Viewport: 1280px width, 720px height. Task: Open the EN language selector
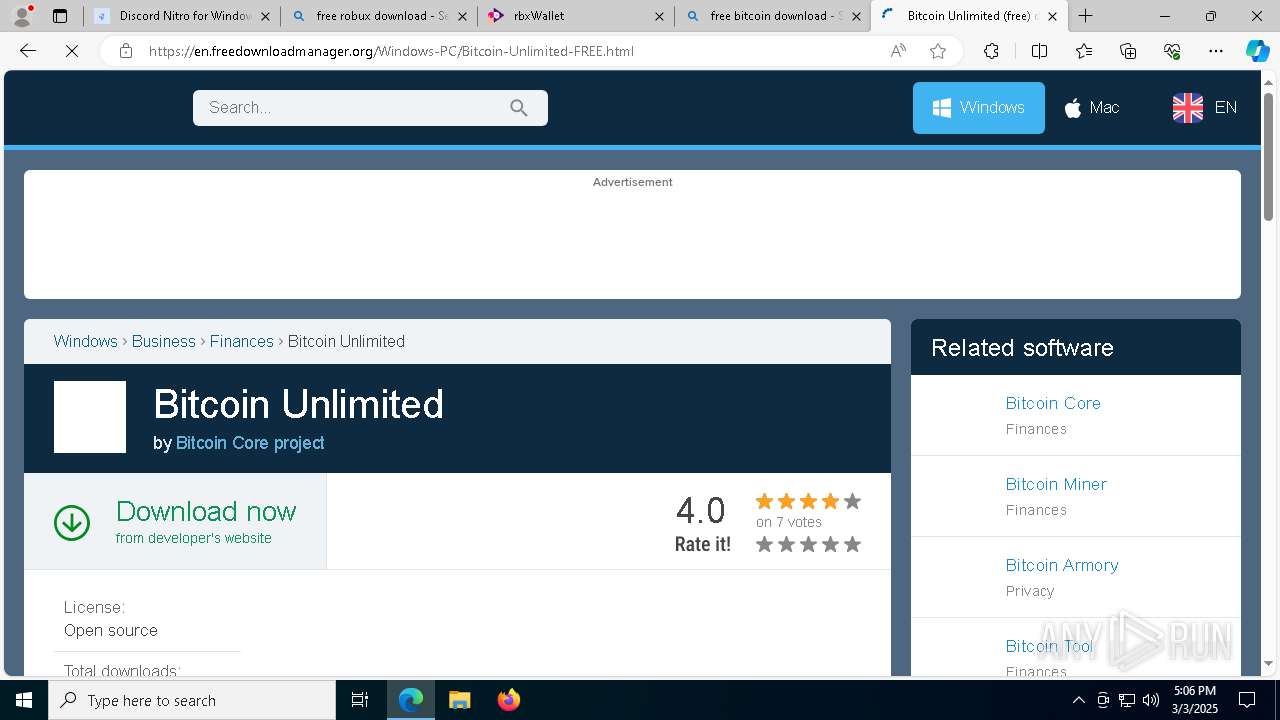click(1205, 108)
